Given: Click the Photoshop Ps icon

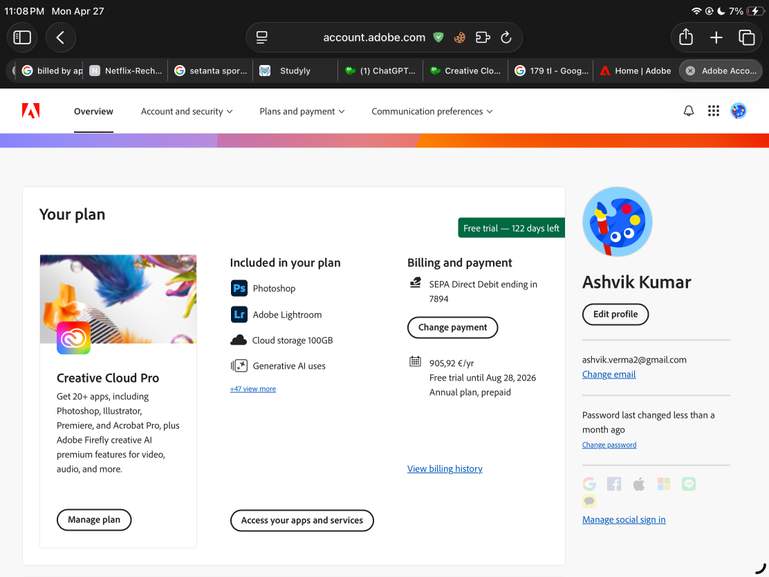Looking at the screenshot, I should pos(239,288).
